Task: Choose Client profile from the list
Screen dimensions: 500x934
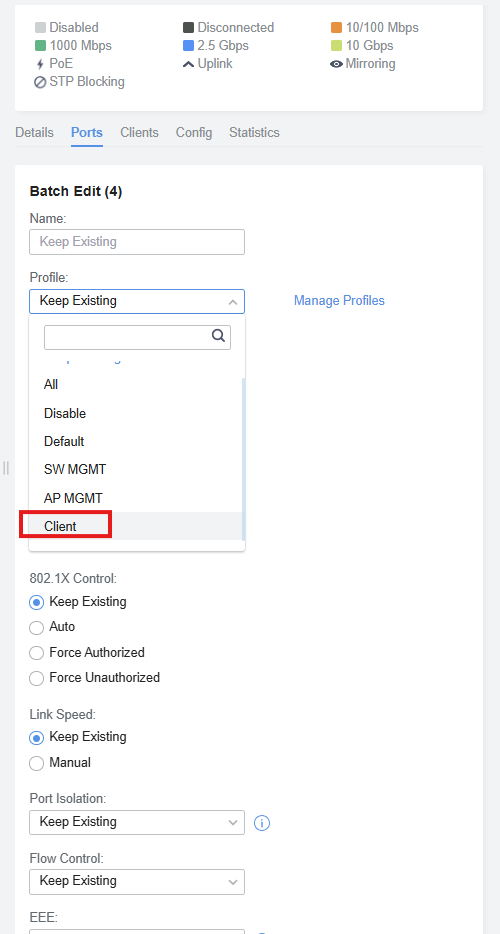Action: pyautogui.click(x=136, y=527)
